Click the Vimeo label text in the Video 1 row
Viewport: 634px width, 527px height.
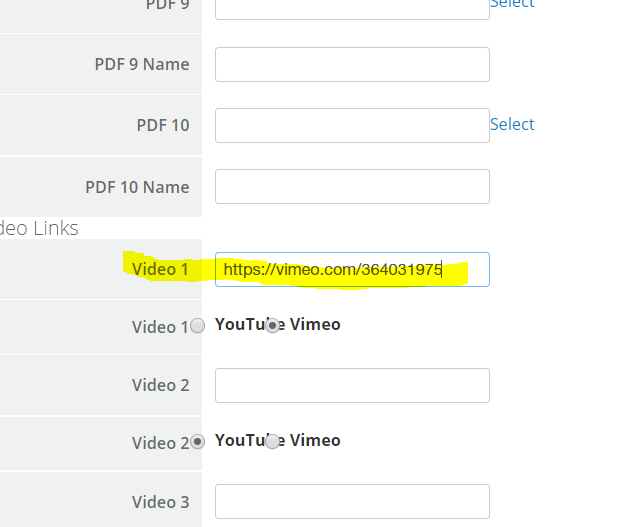click(315, 324)
